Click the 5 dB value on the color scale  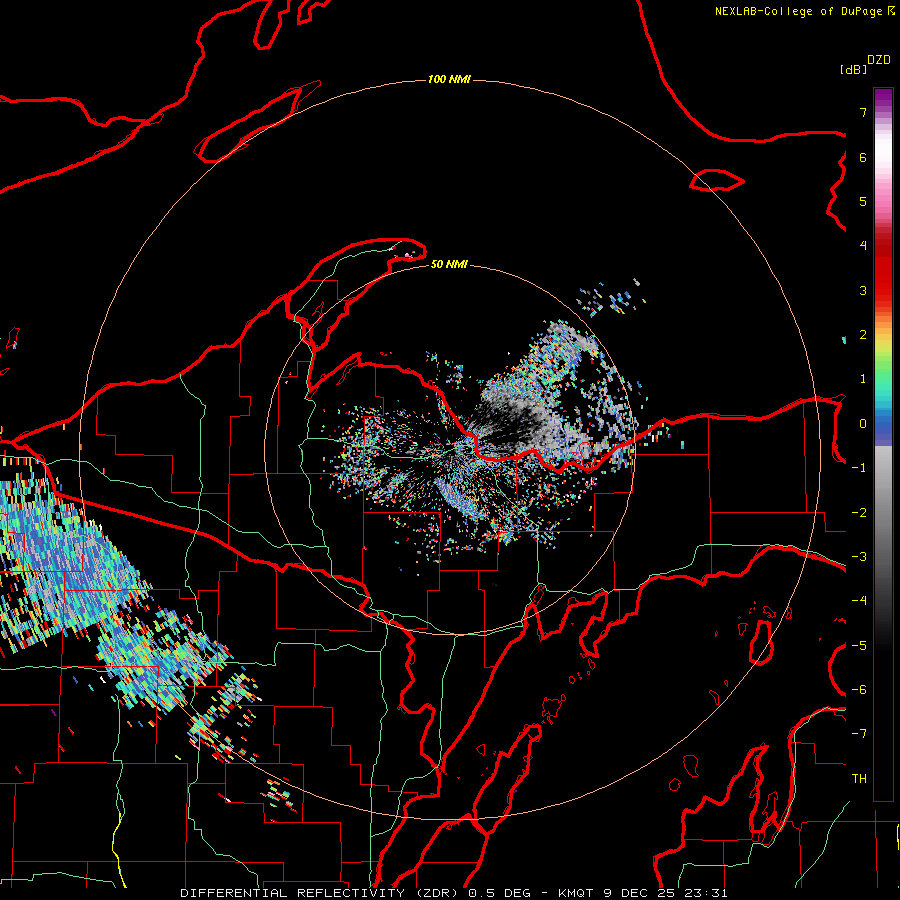pos(863,201)
